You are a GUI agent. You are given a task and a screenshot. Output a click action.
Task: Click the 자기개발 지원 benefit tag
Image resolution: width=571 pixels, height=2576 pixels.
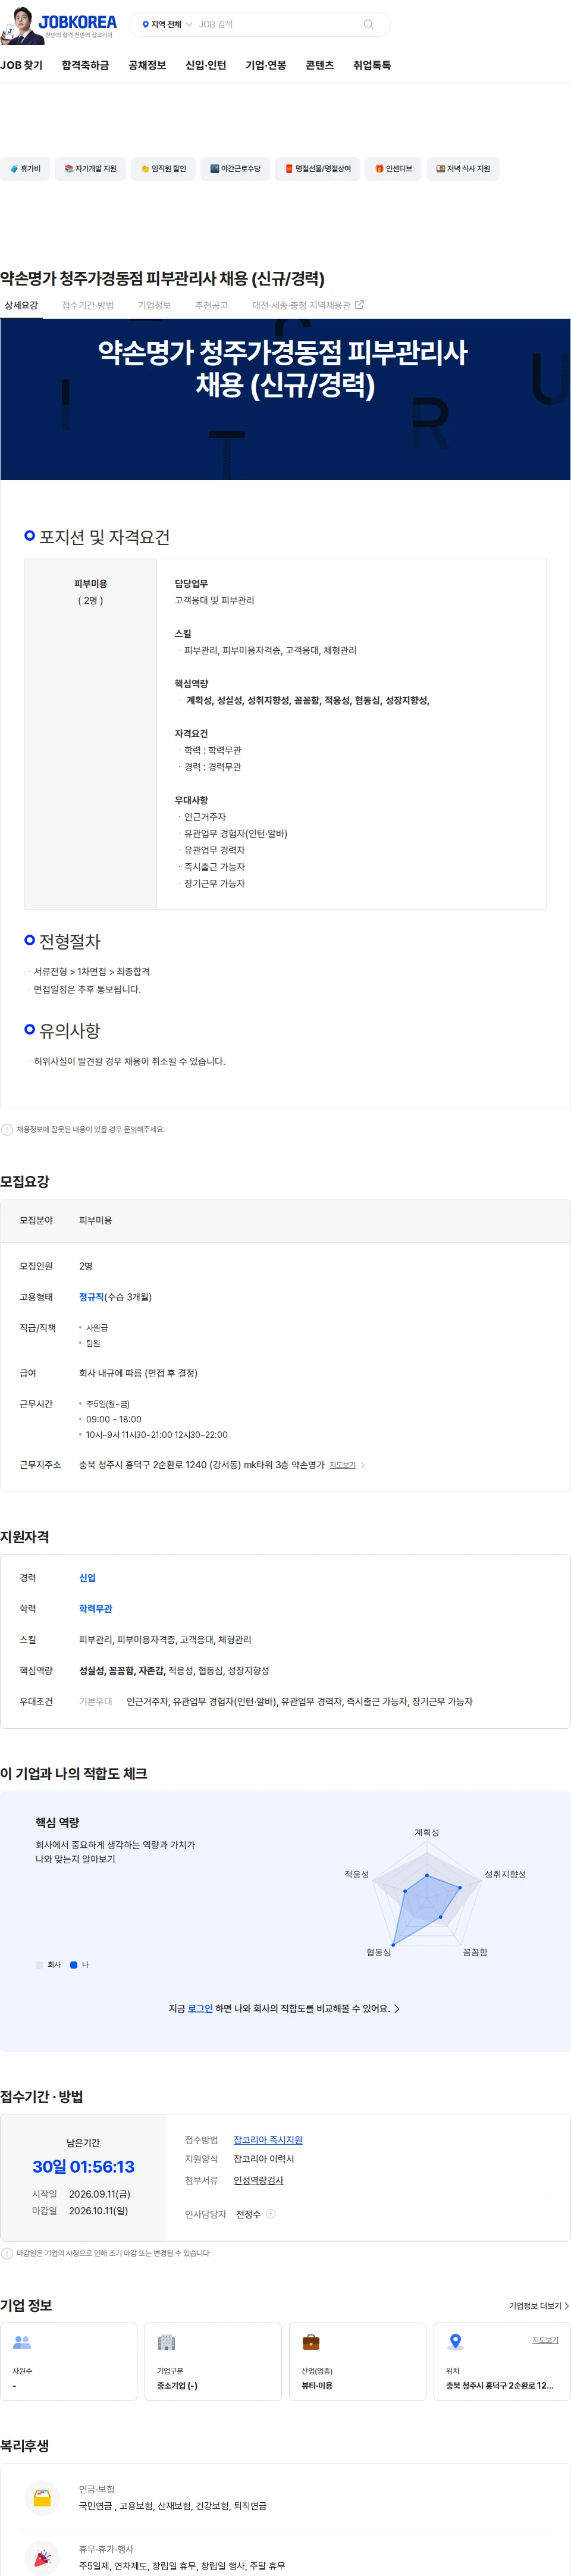(90, 168)
